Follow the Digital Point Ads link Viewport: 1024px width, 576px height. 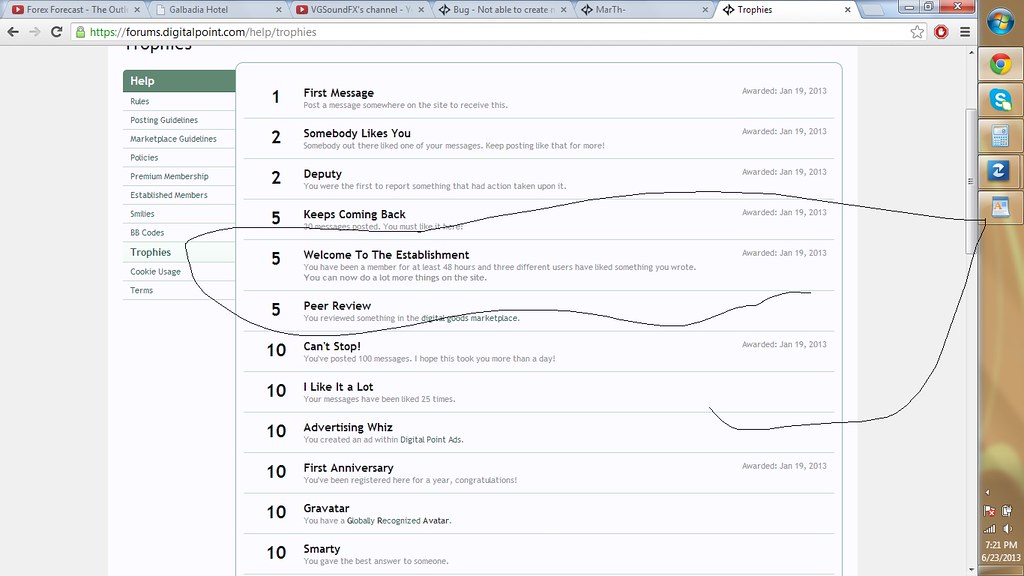coord(430,440)
